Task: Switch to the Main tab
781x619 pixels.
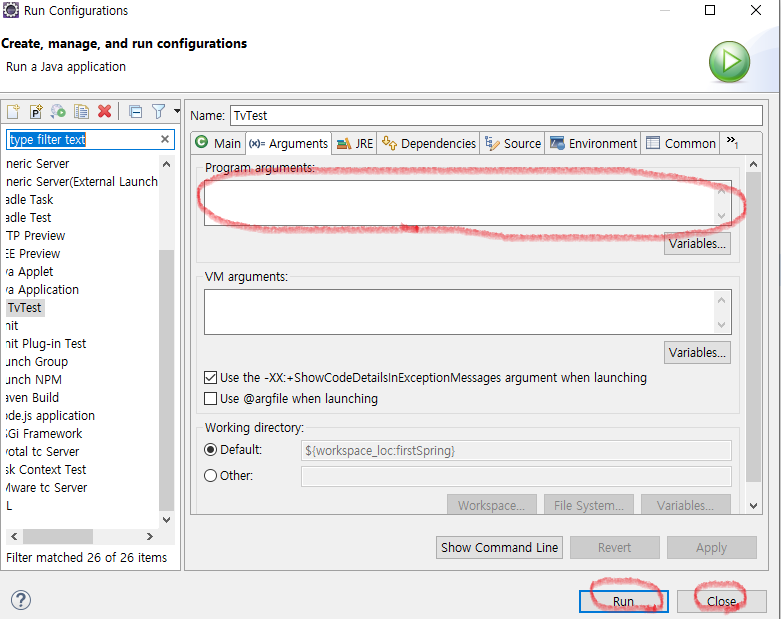Action: (218, 143)
